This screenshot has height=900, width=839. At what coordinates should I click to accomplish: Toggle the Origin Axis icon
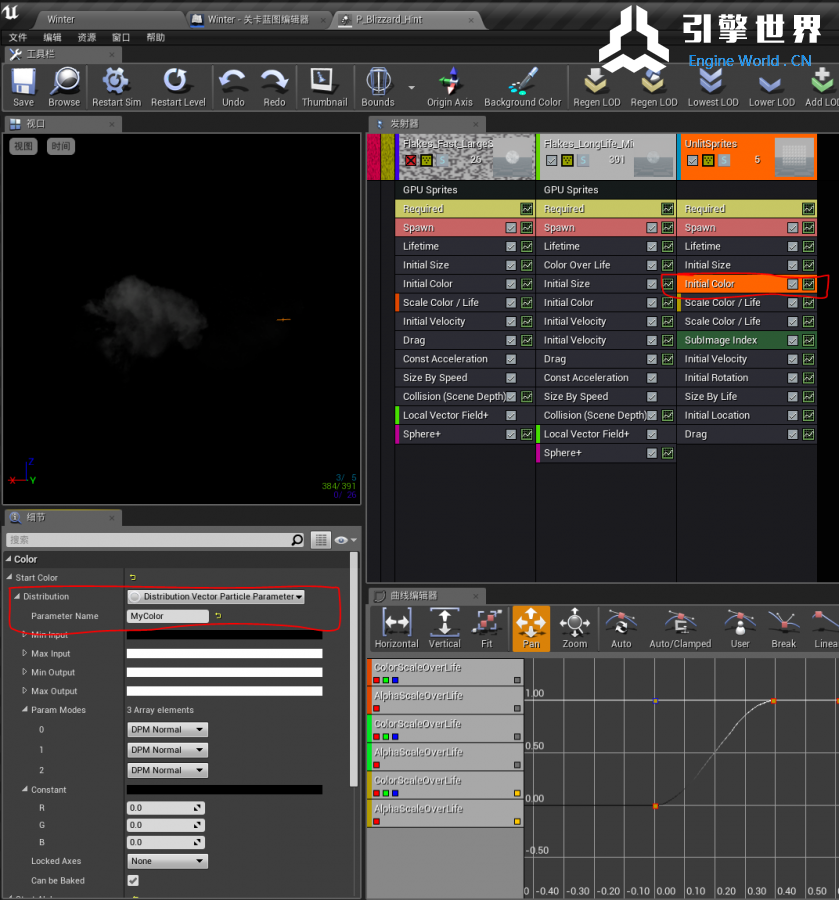449,82
